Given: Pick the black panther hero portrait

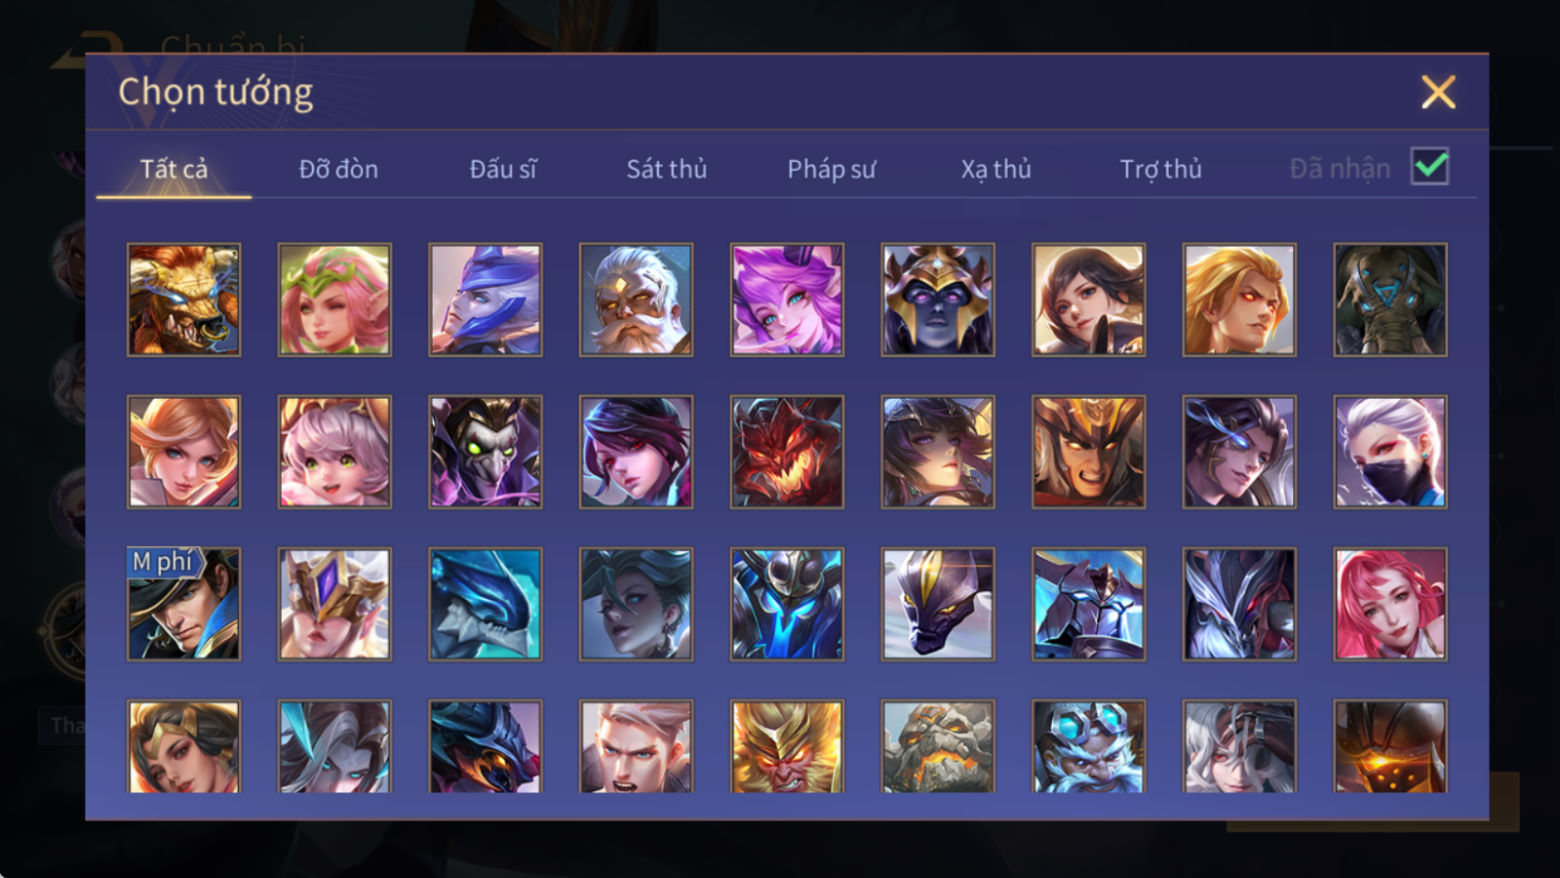Looking at the screenshot, I should click(938, 604).
